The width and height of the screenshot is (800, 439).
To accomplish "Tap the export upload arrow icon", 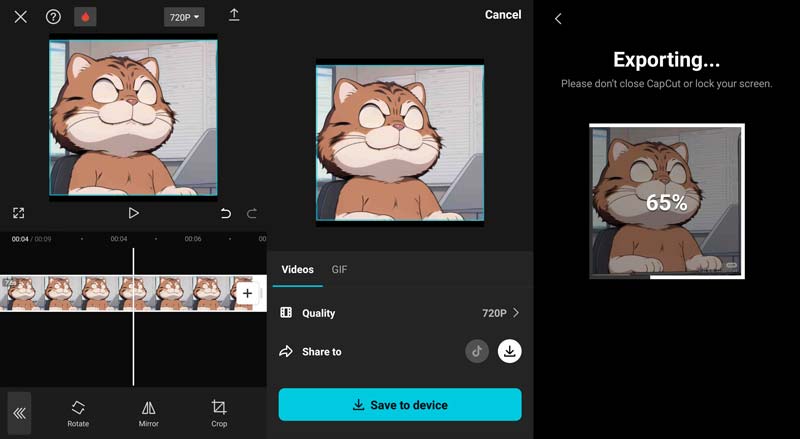I will click(234, 15).
